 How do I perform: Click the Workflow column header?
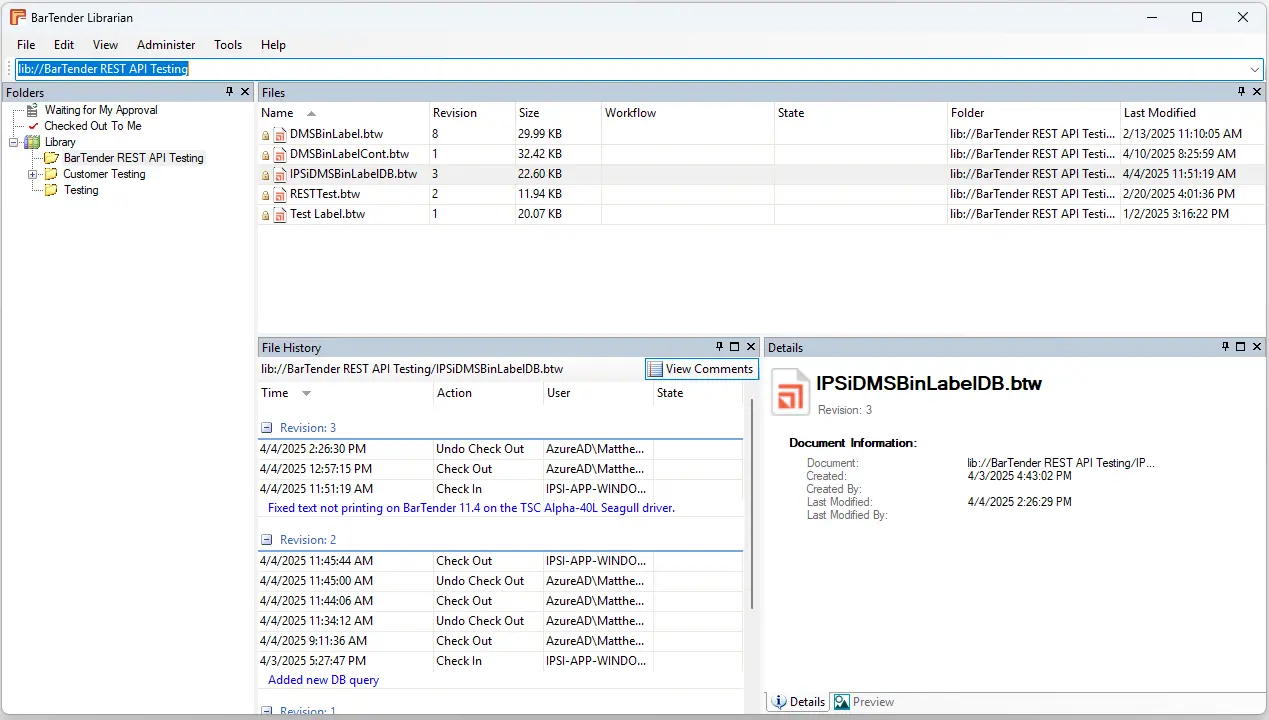coord(687,113)
